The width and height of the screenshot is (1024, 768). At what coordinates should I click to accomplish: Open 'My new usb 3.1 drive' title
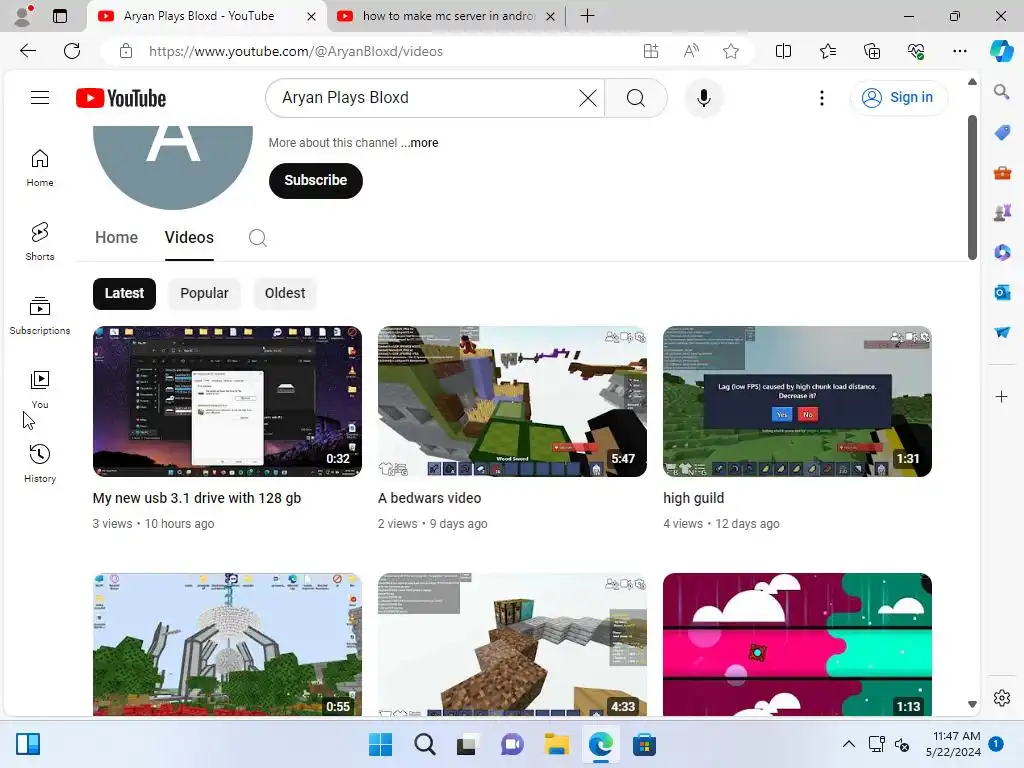(x=197, y=498)
